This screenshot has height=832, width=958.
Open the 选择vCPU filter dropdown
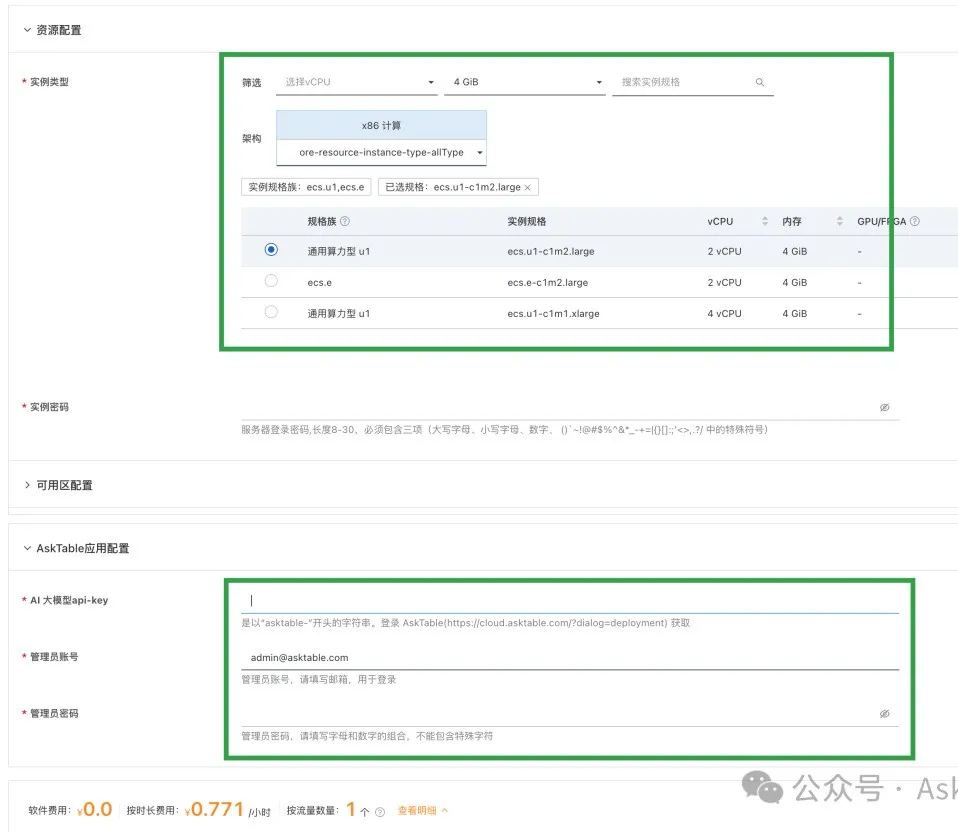[429, 82]
